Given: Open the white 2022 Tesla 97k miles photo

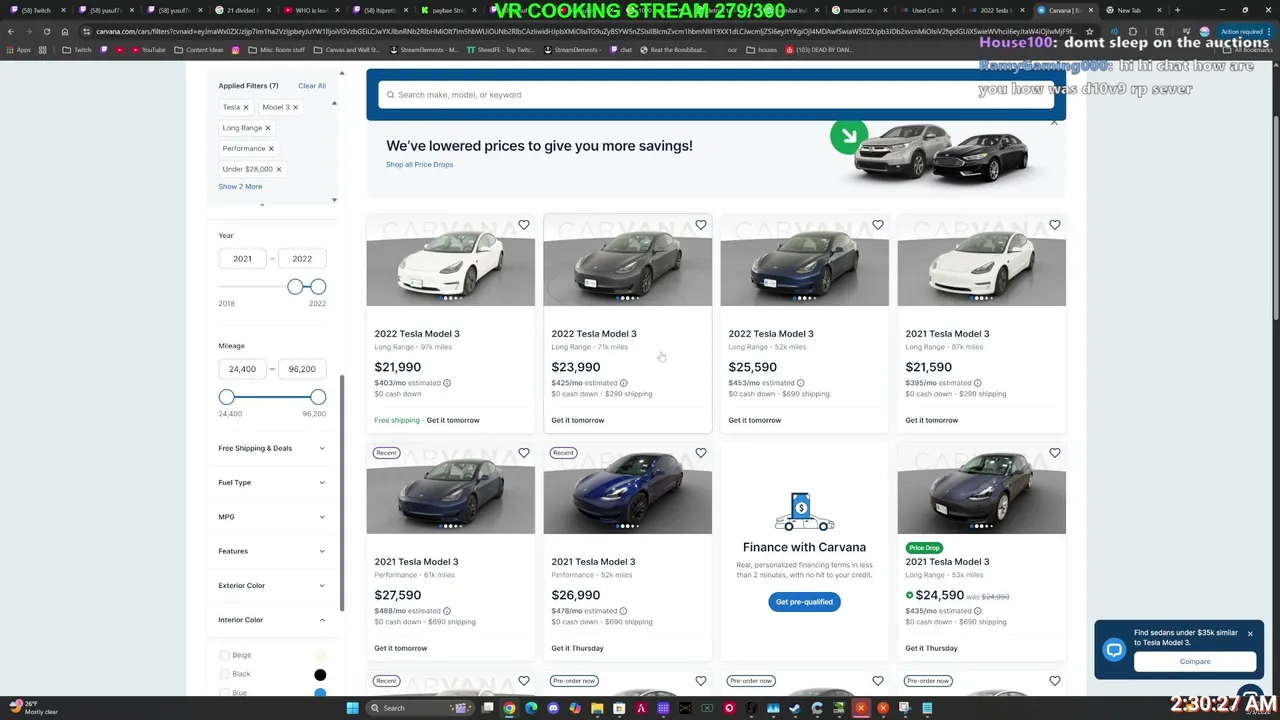Looking at the screenshot, I should pyautogui.click(x=451, y=260).
